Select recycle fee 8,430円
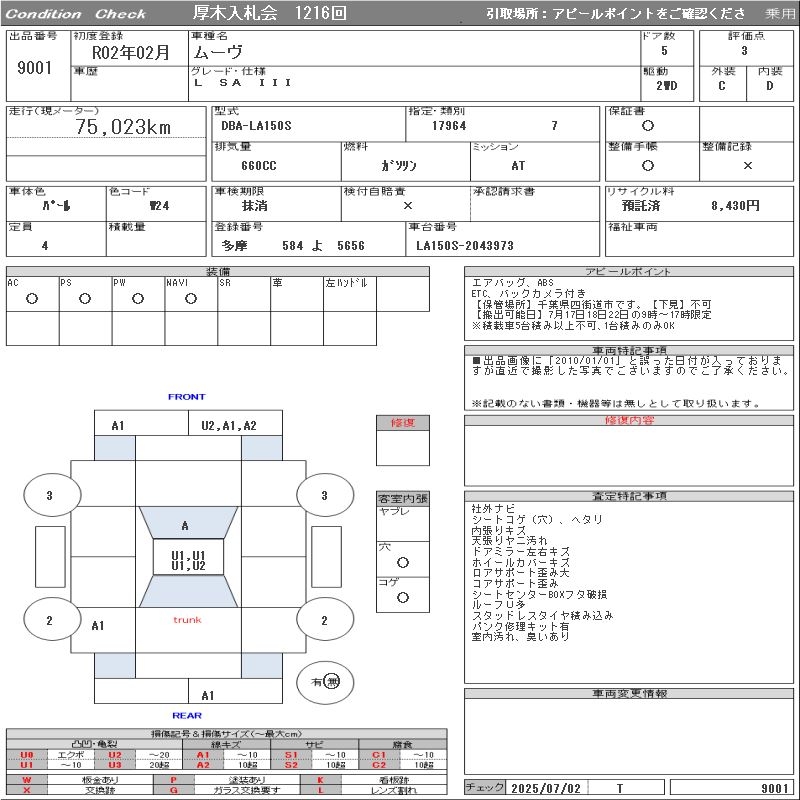The image size is (800, 800). point(735,206)
